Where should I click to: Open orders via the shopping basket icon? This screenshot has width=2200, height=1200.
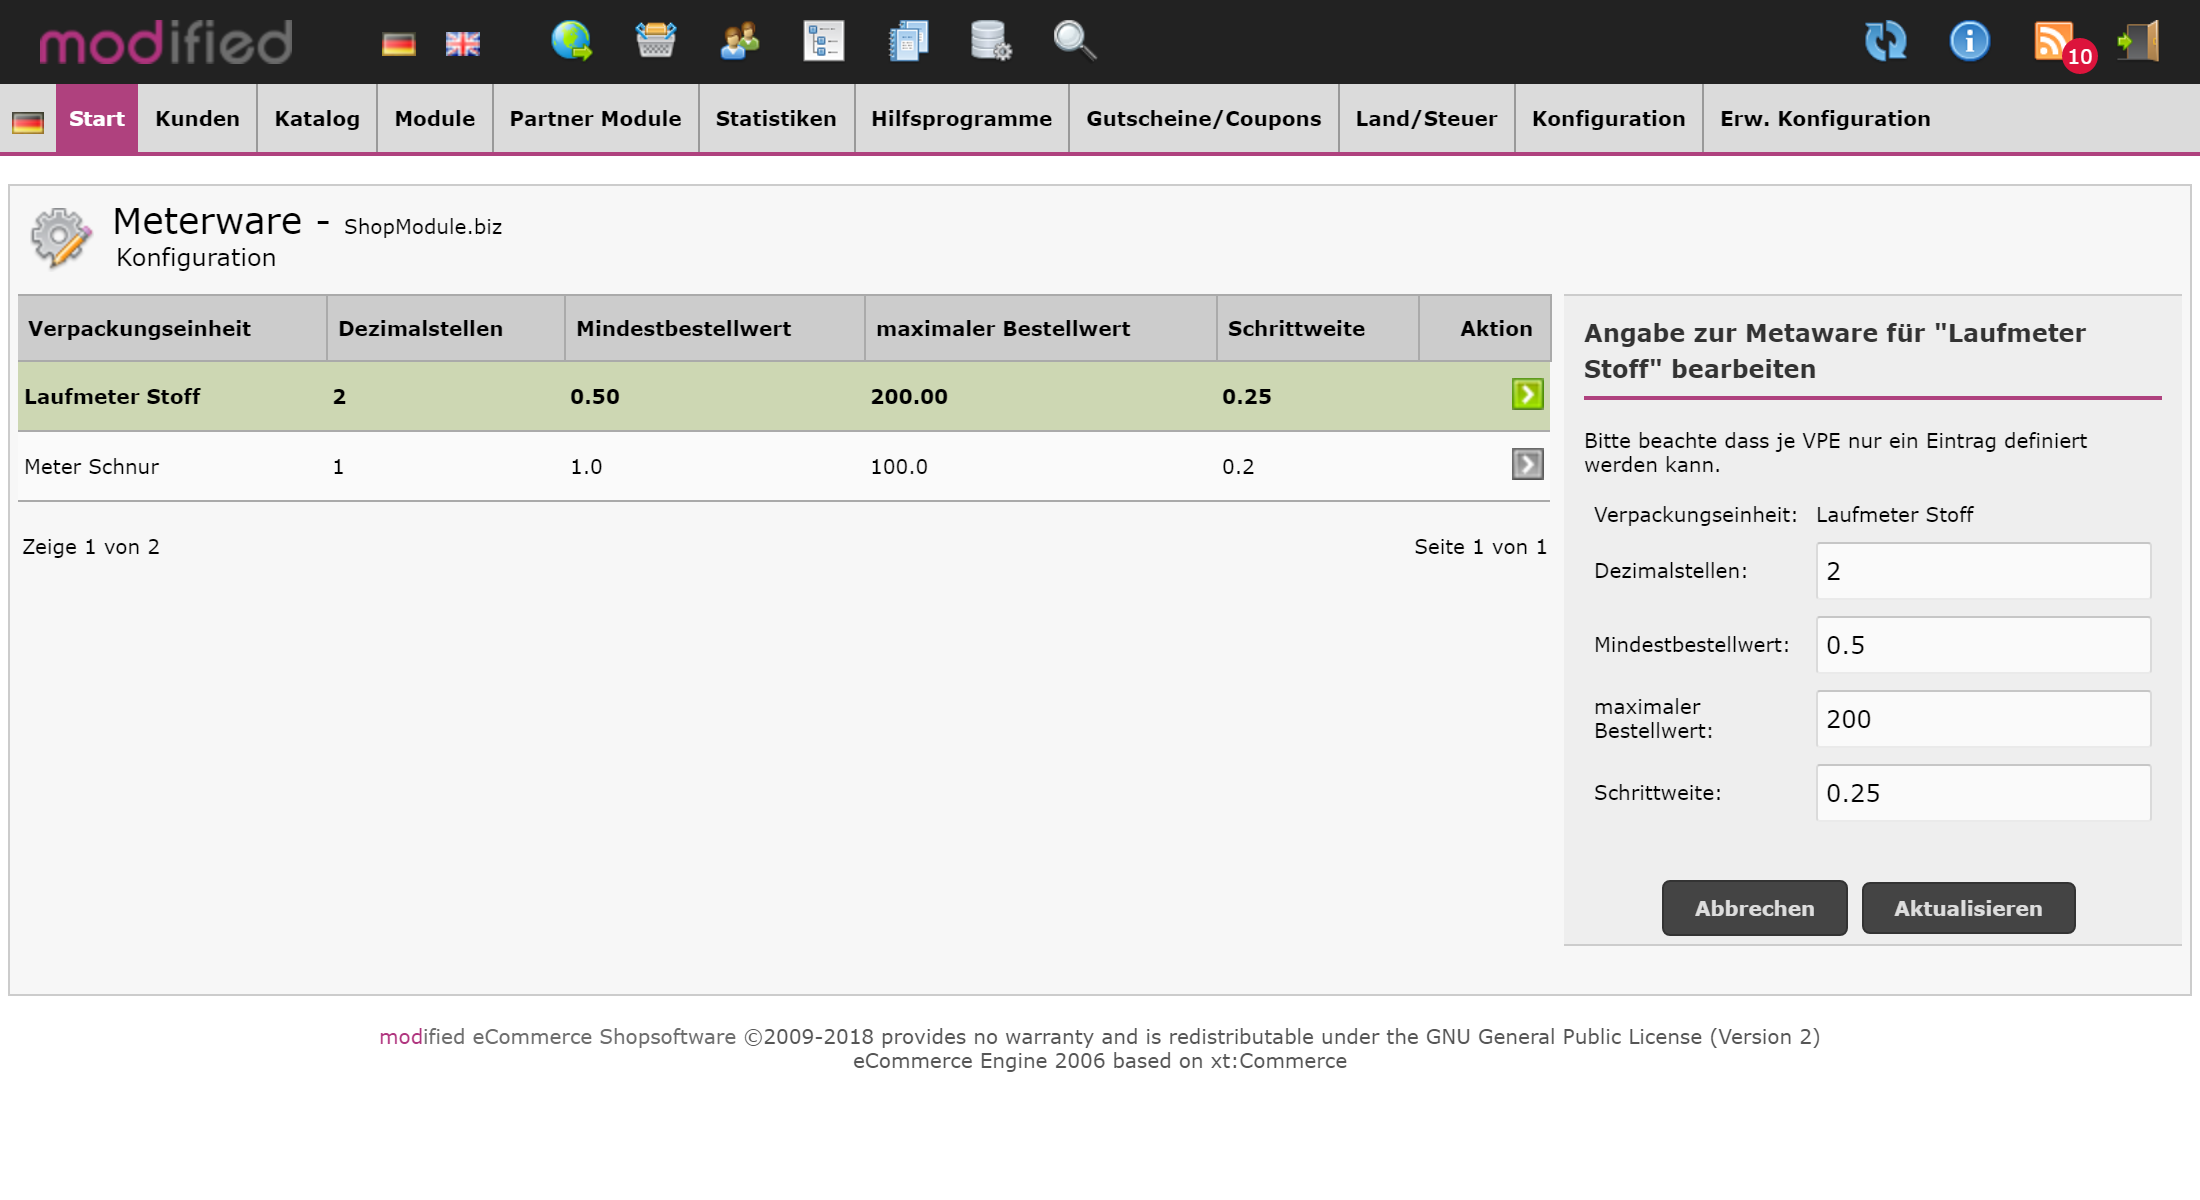655,42
